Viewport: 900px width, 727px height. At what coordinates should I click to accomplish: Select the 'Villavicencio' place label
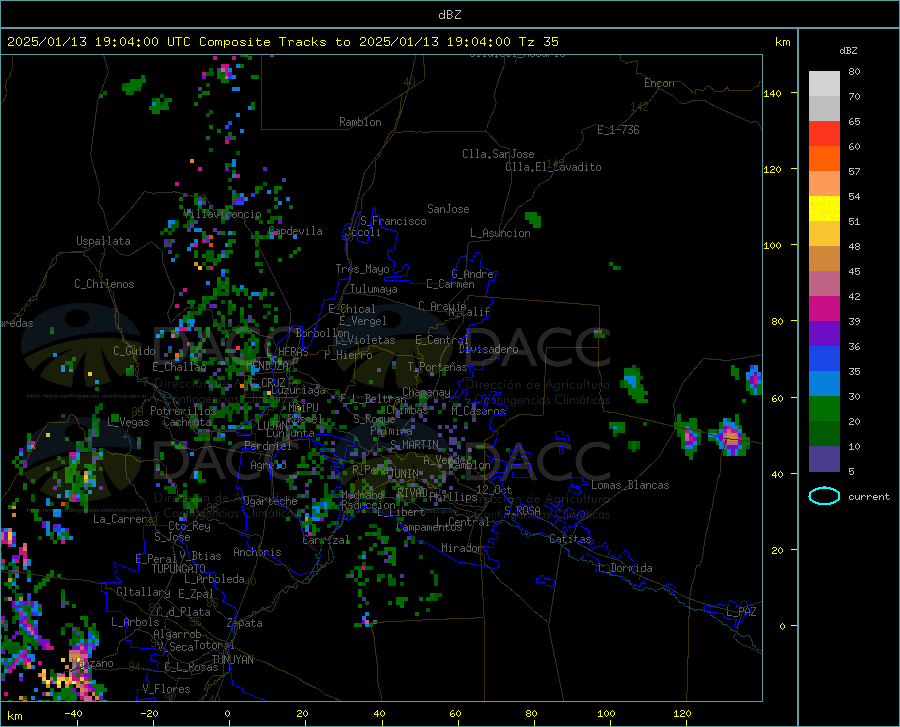coord(222,214)
